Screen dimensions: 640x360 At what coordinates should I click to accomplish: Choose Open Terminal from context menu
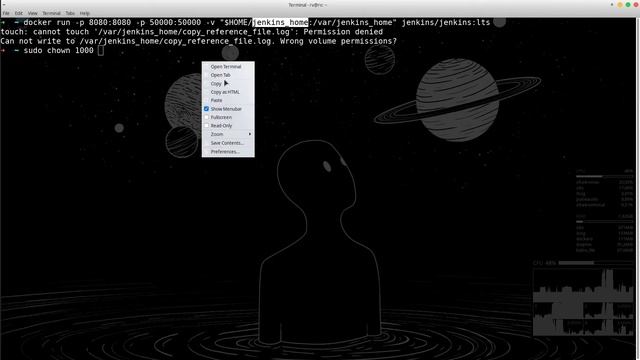(x=228, y=67)
